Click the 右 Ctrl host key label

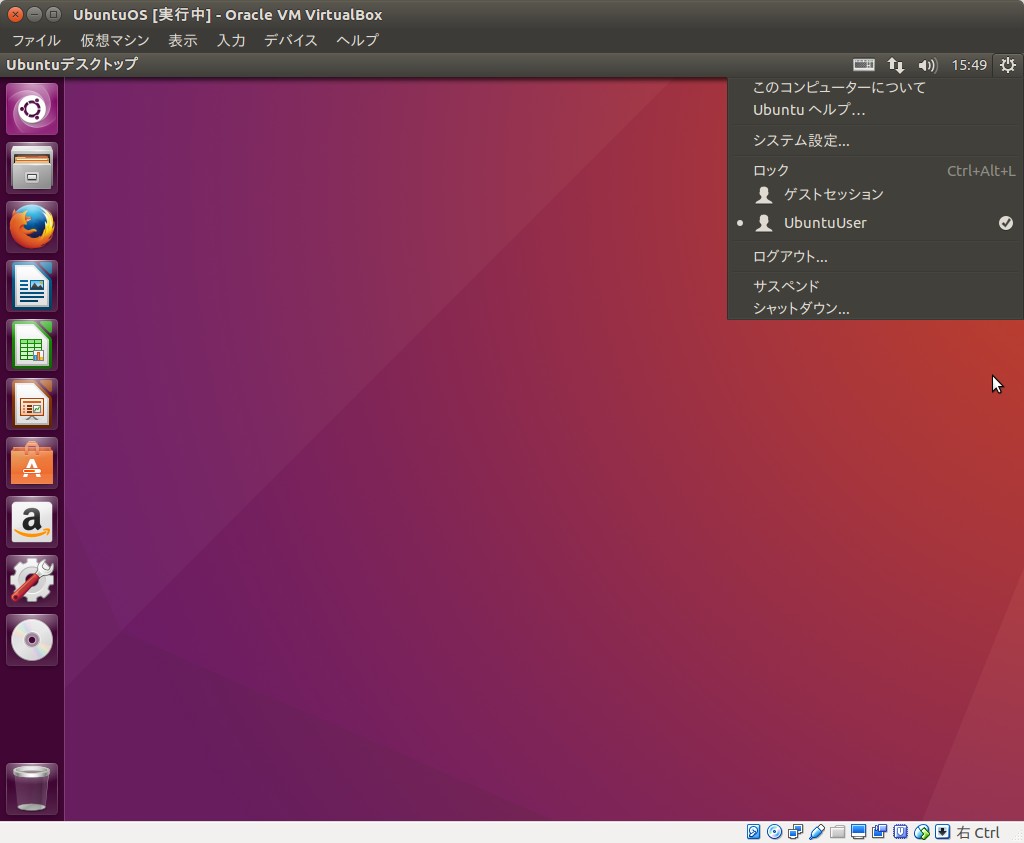(978, 833)
